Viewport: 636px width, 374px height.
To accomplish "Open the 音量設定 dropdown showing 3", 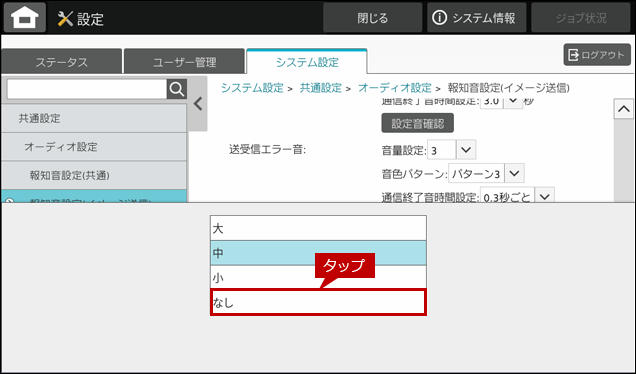I will (451, 150).
